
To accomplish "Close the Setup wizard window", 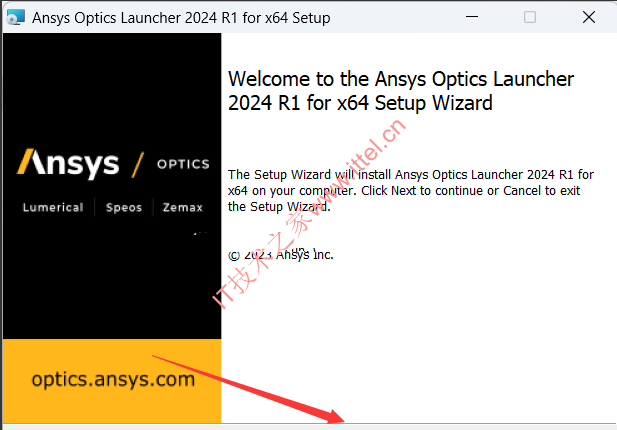I will pos(589,17).
